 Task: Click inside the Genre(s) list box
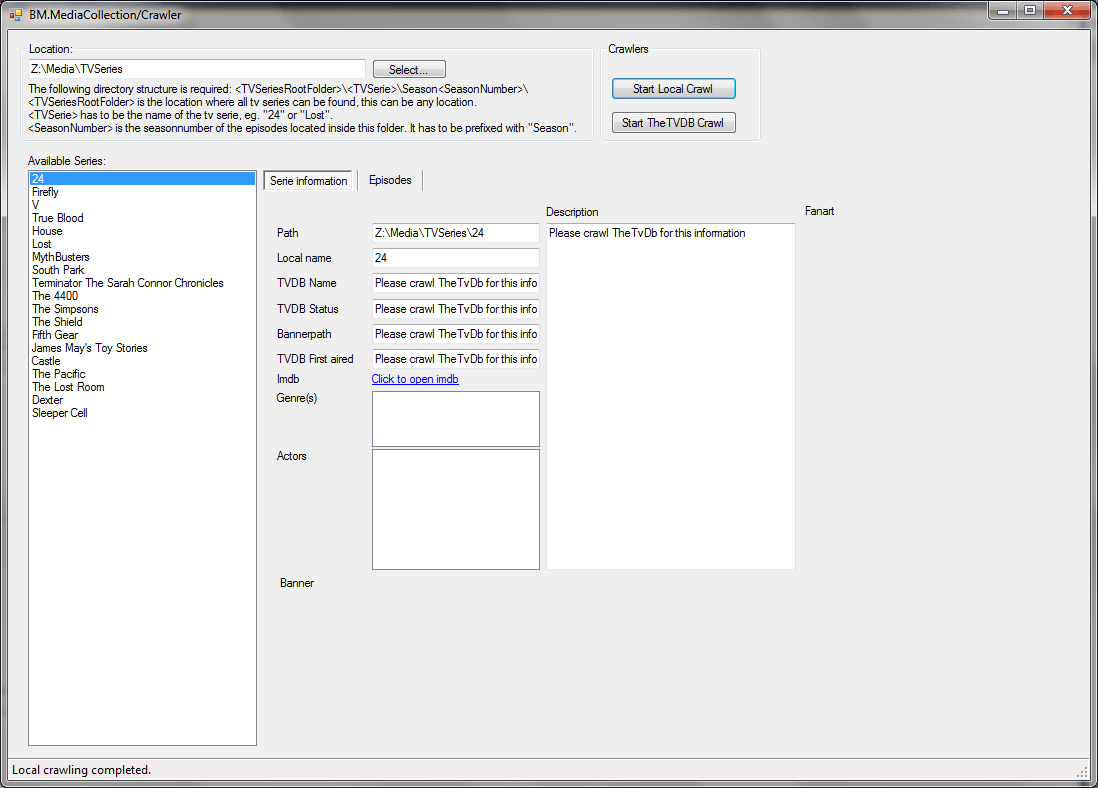456,419
